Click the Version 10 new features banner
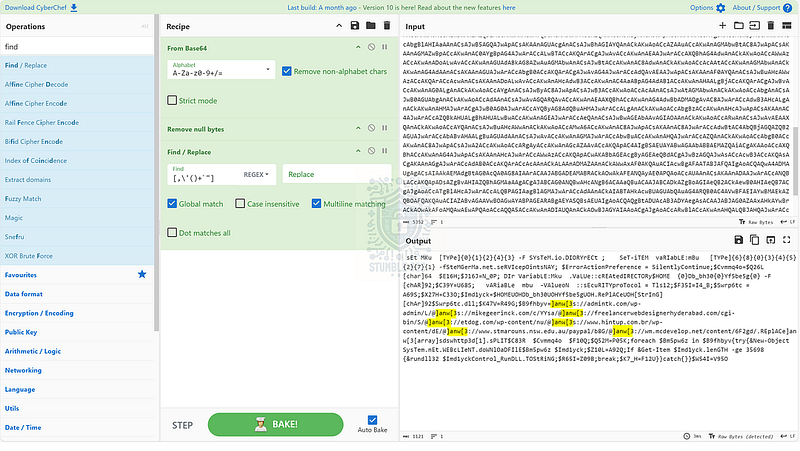This screenshot has height=451, width=800. [401, 8]
